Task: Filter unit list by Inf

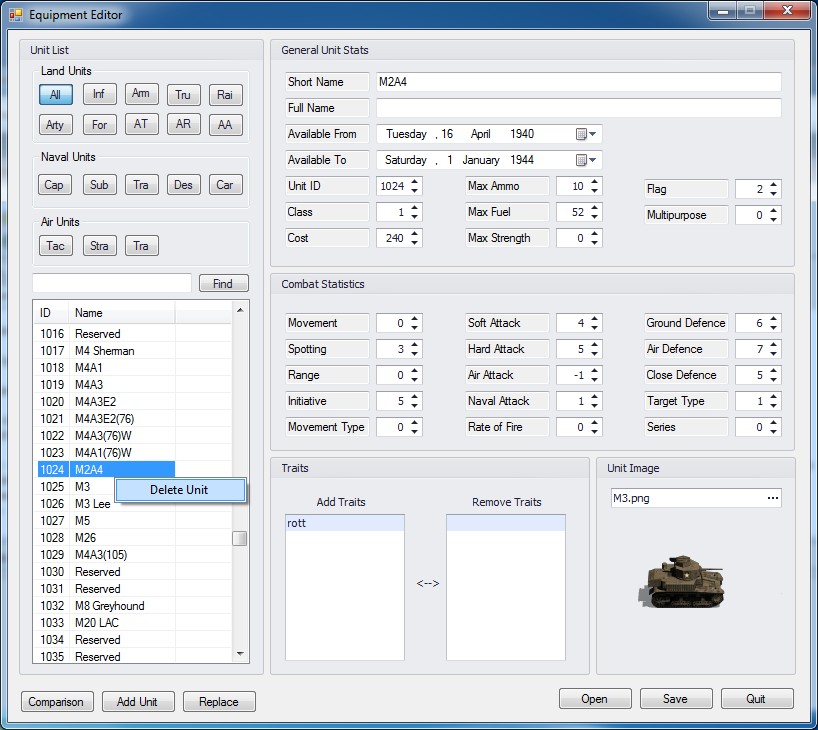Action: [99, 94]
